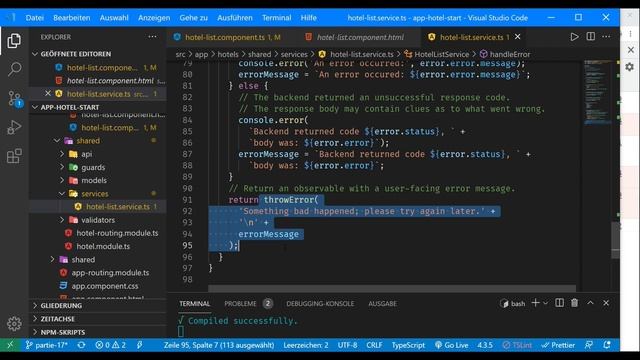Maximize terminal panel with up chevron

(590, 303)
